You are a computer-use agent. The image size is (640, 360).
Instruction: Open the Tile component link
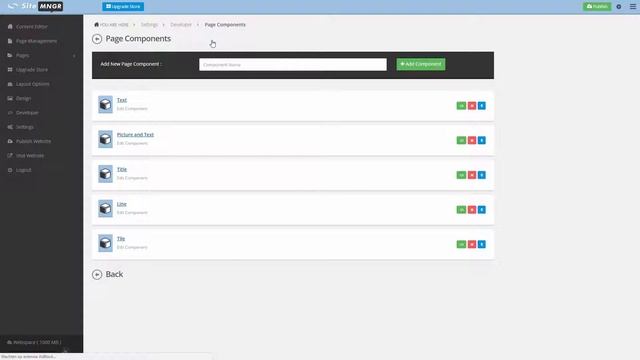pos(121,239)
